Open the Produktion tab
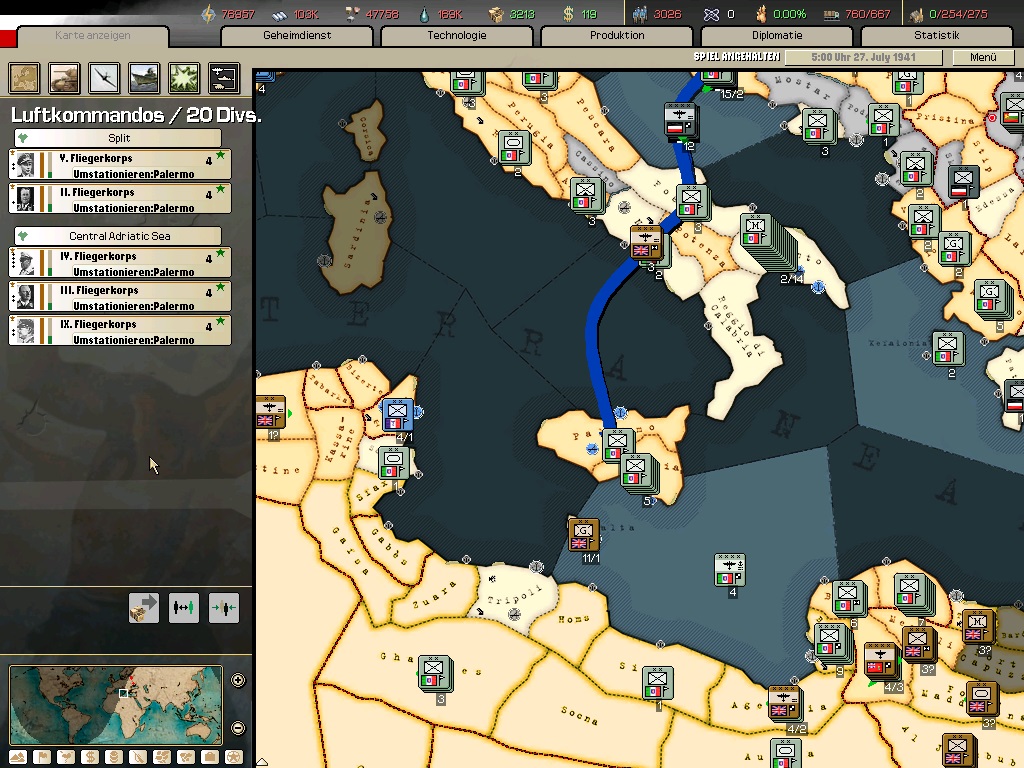This screenshot has width=1024, height=768. click(617, 36)
